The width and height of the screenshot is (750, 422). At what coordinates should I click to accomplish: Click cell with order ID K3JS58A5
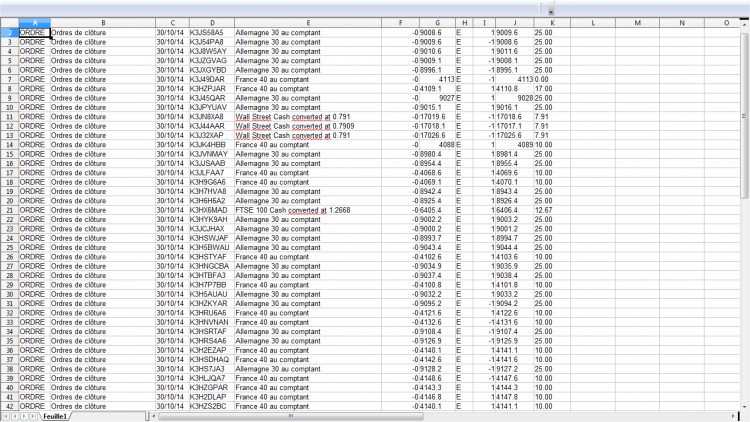[212, 33]
